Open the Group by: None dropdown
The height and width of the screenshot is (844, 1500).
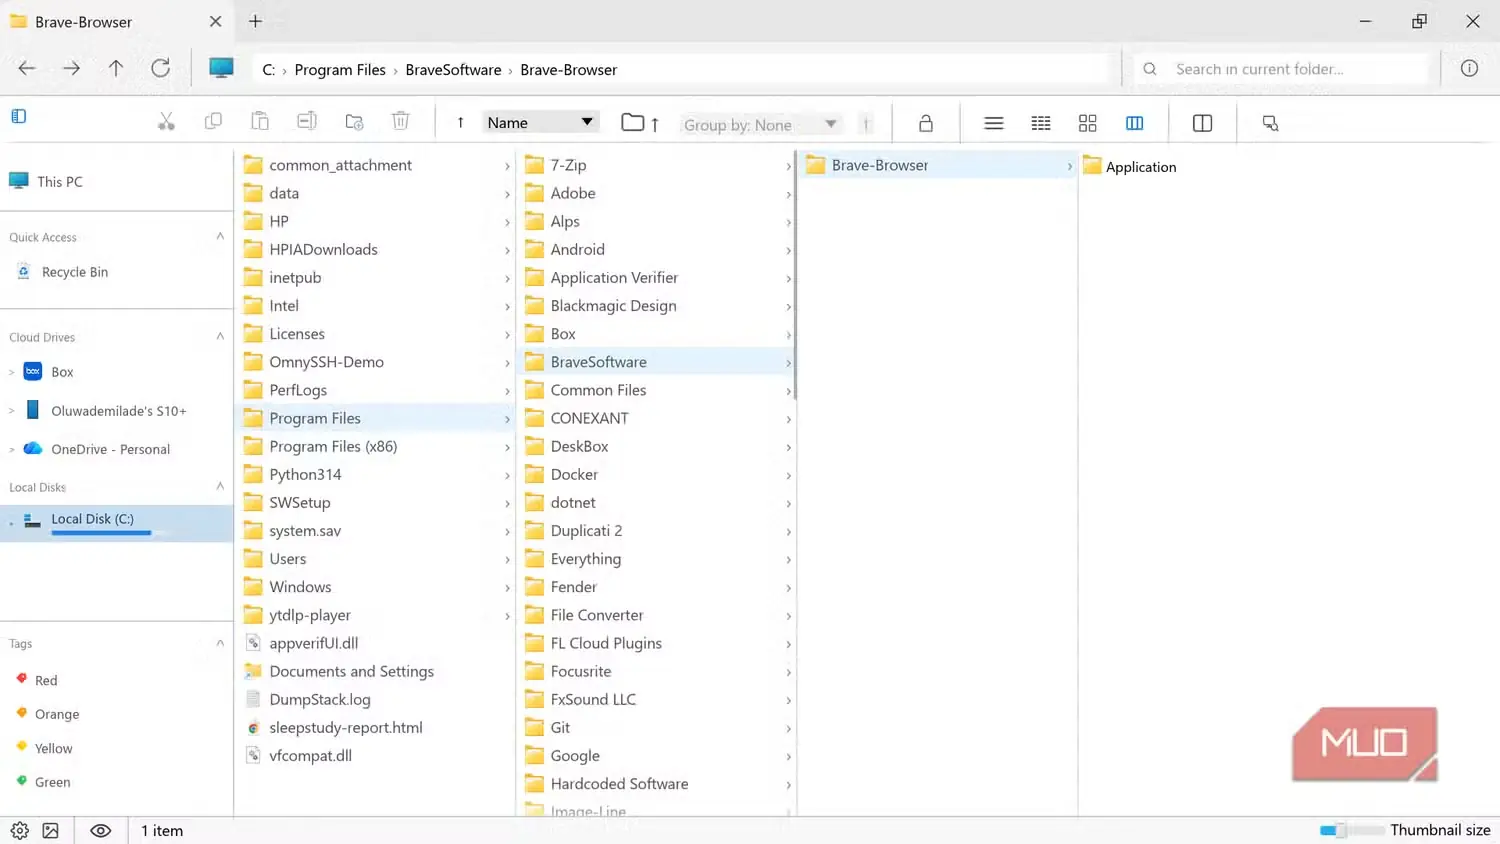click(x=761, y=124)
